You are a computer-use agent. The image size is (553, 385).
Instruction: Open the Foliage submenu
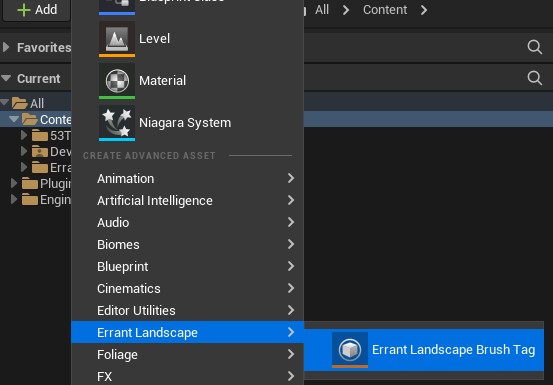[x=188, y=354]
